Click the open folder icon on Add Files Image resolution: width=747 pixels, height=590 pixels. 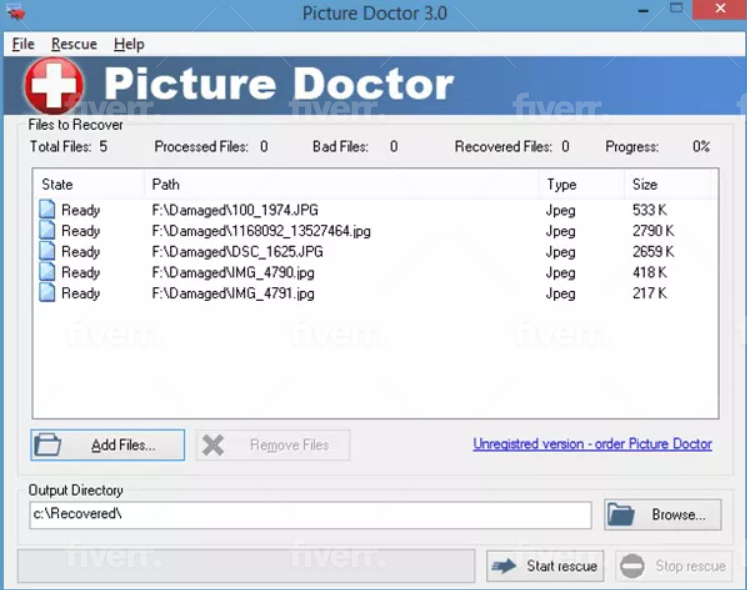(x=48, y=445)
